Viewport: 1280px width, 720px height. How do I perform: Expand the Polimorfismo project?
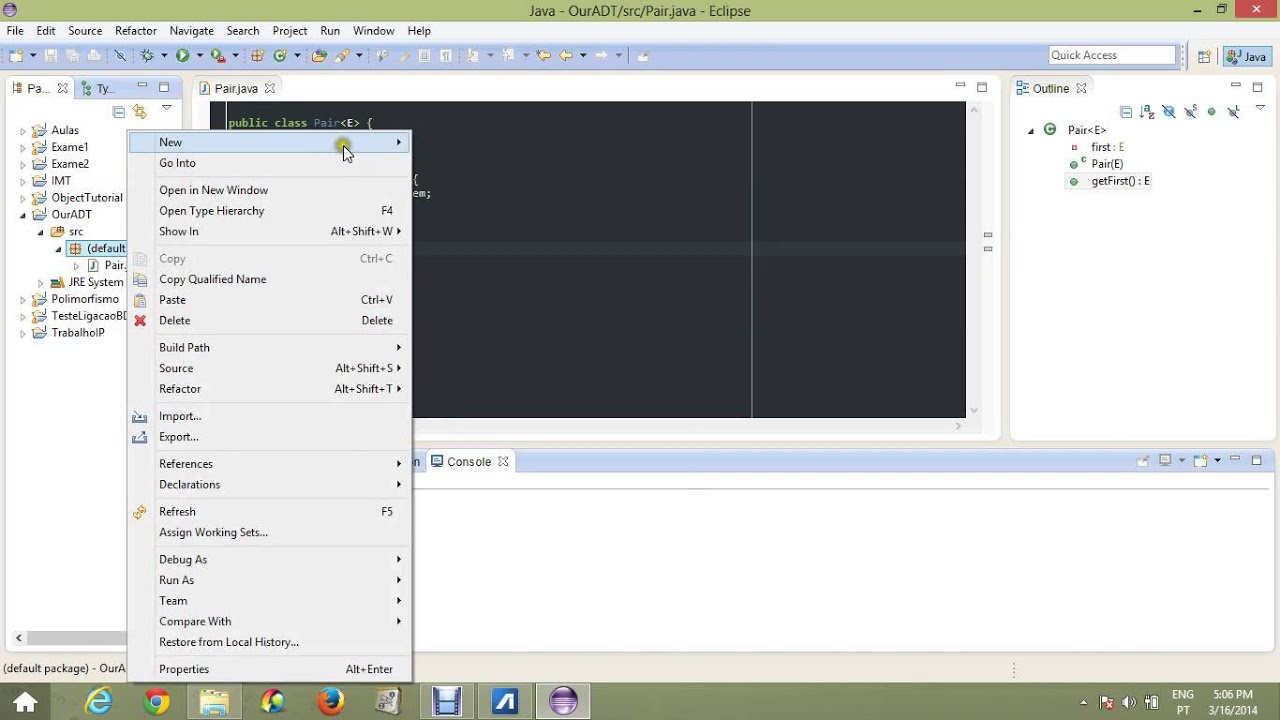click(x=23, y=300)
